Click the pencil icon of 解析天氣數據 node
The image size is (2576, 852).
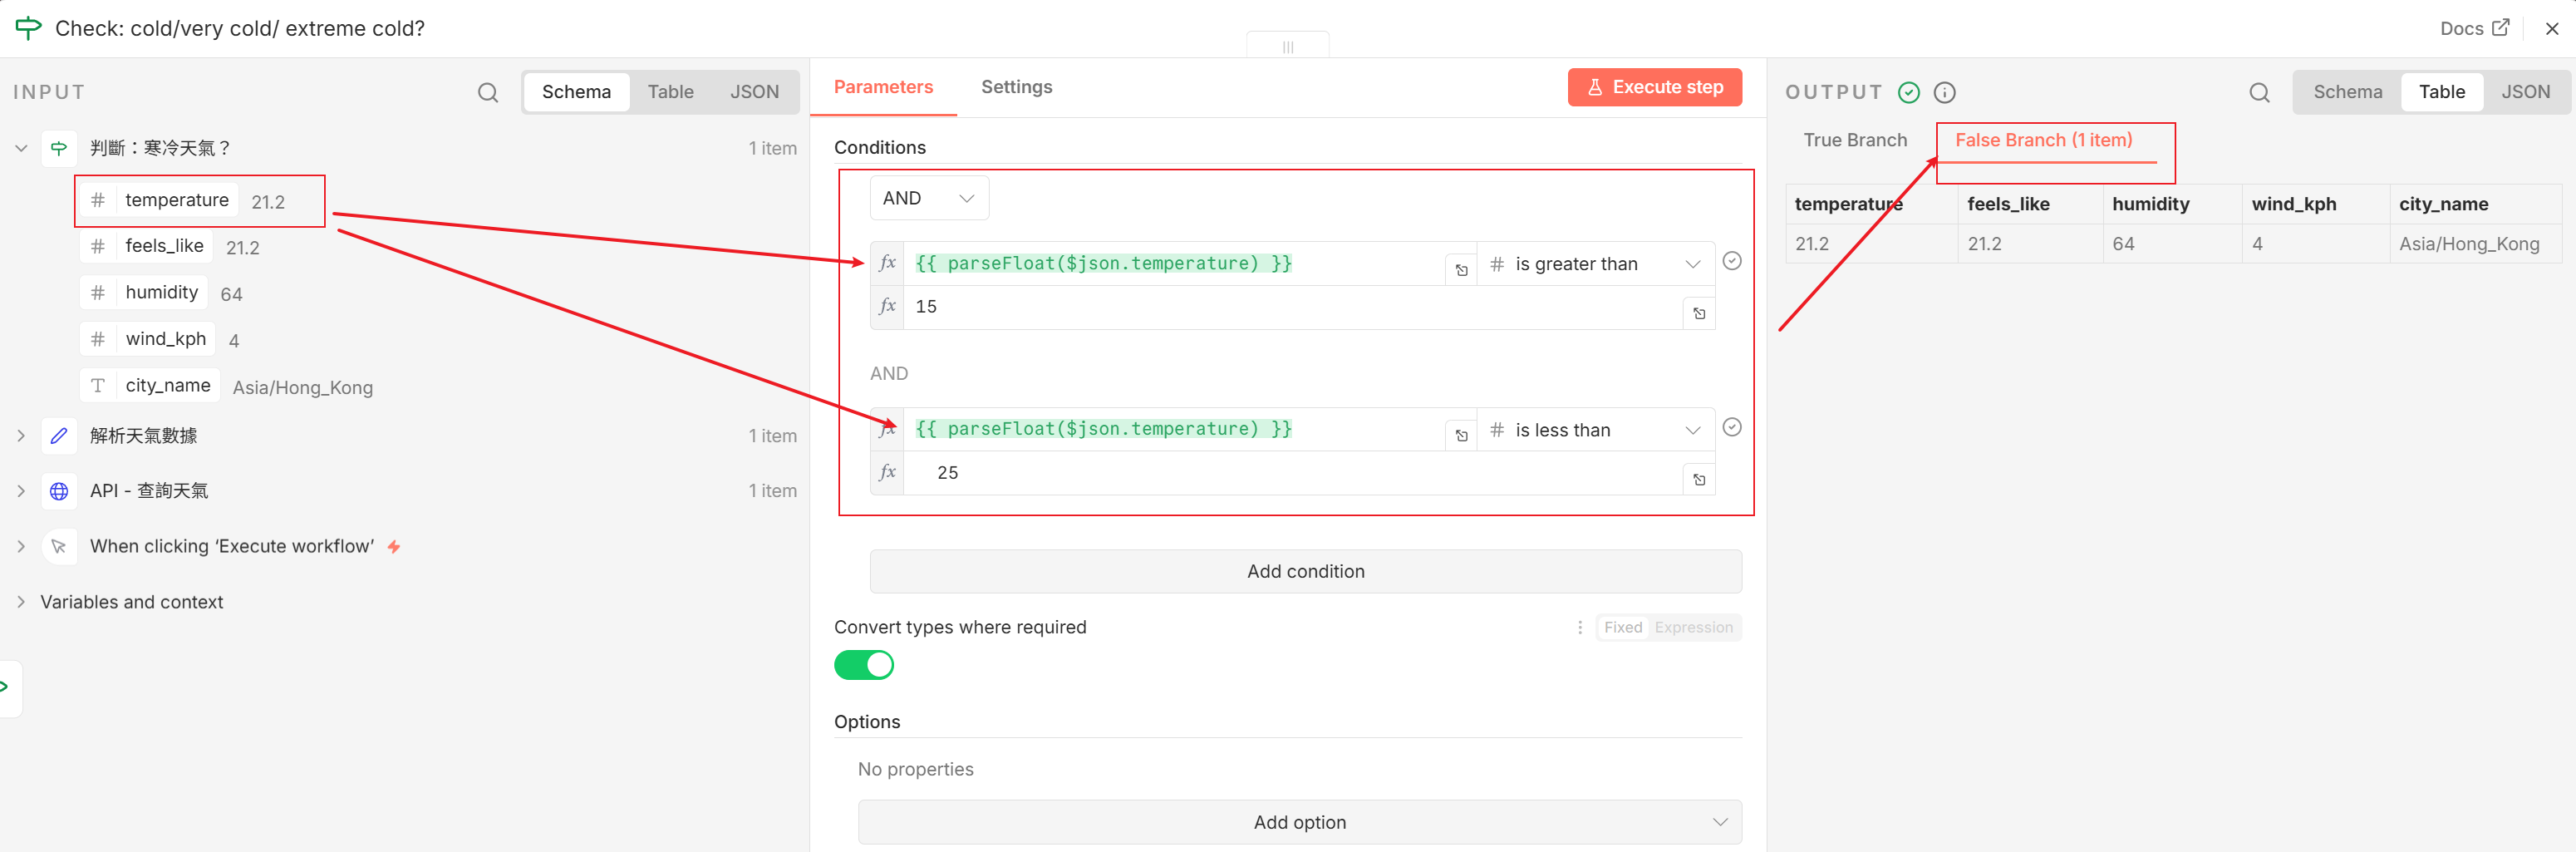coord(59,436)
